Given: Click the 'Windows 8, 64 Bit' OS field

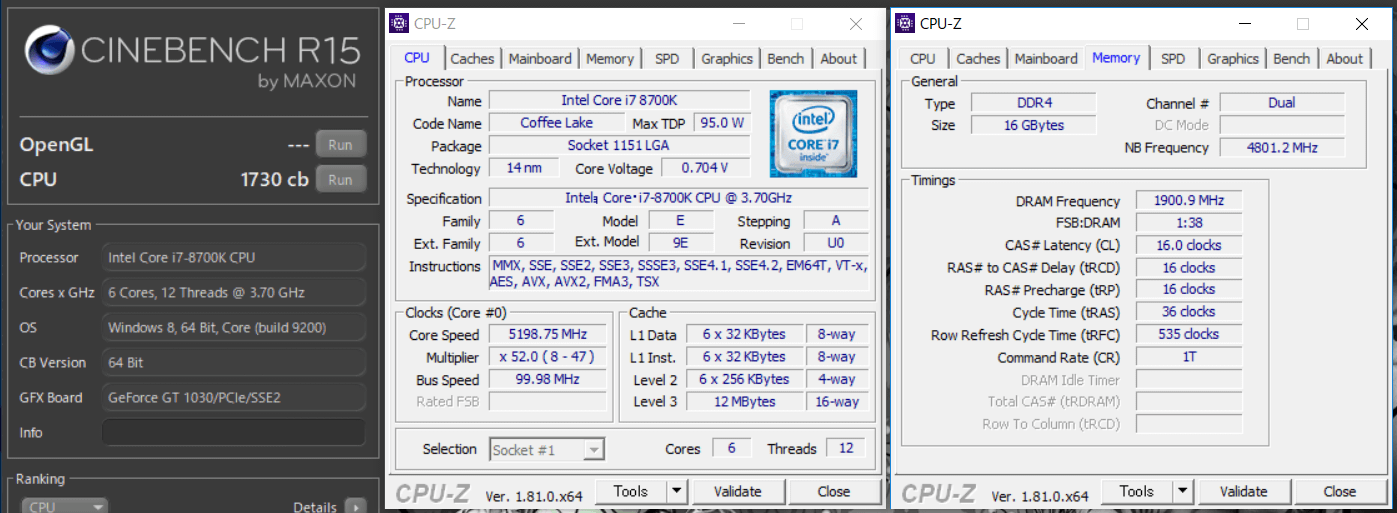Looking at the screenshot, I should 233,328.
